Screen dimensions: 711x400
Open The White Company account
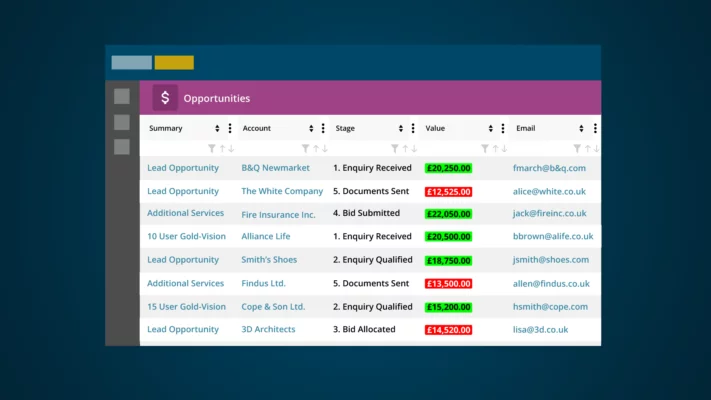coord(282,191)
